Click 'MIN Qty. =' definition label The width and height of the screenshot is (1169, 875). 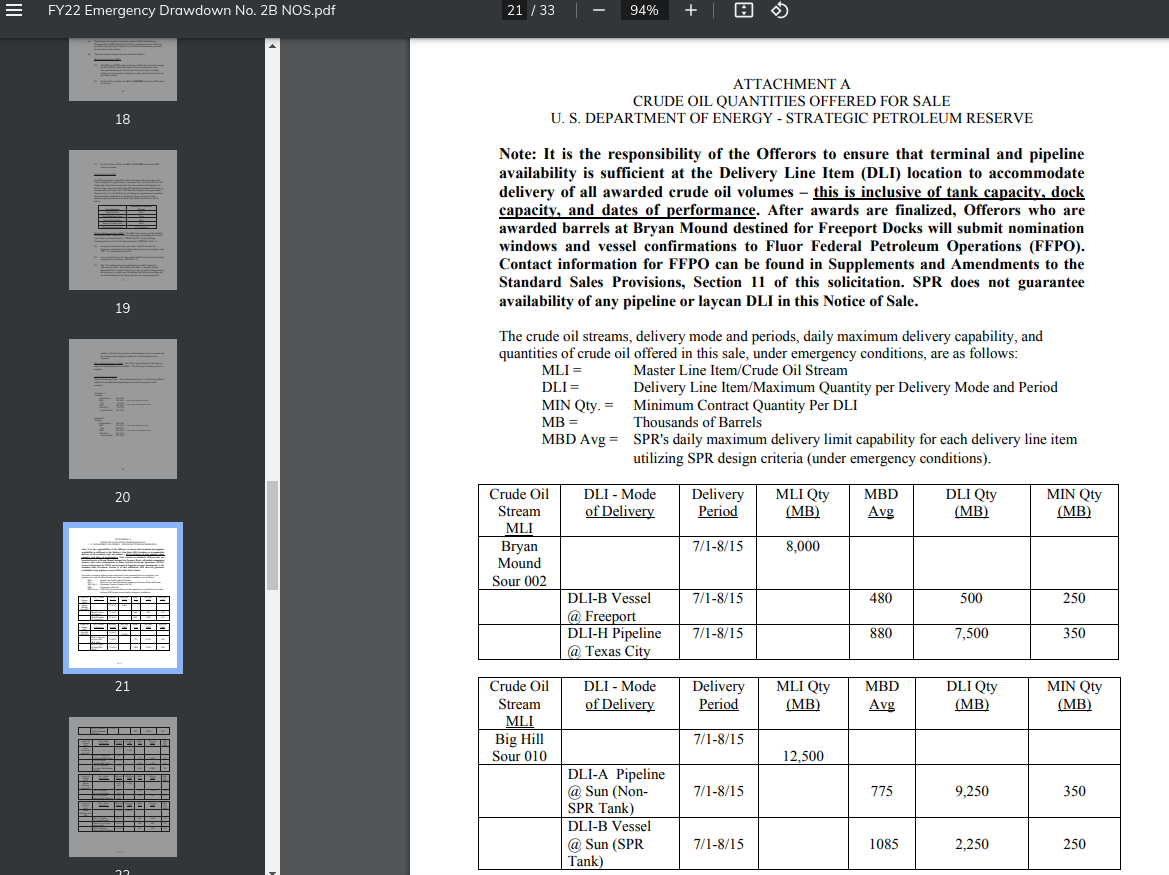(577, 405)
